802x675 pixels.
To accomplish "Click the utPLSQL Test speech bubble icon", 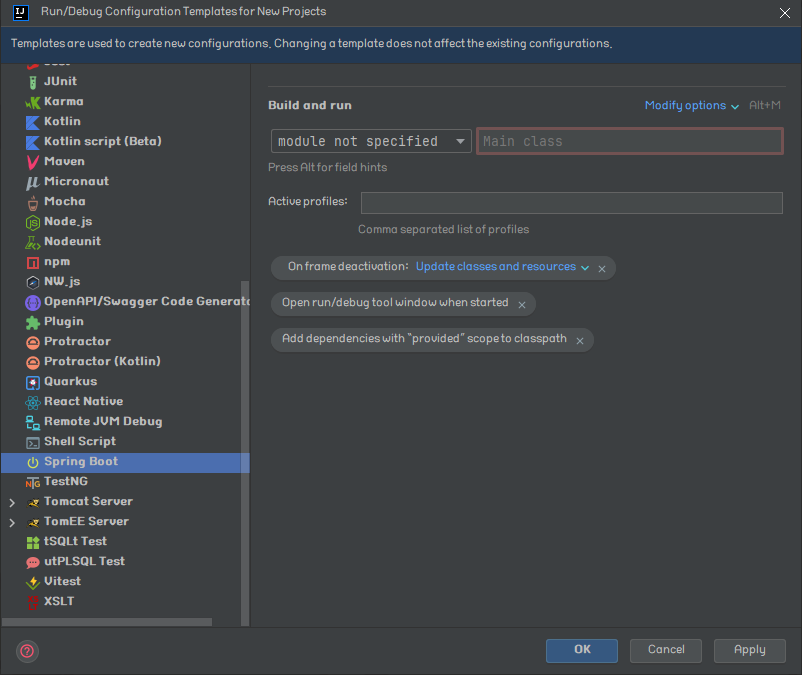I will [33, 562].
